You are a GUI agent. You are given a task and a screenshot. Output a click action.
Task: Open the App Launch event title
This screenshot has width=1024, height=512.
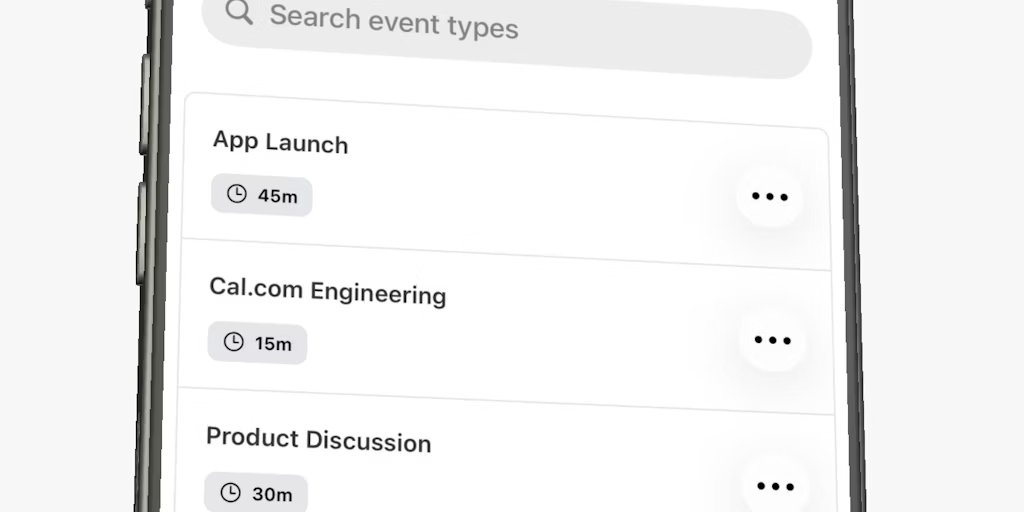coord(281,142)
